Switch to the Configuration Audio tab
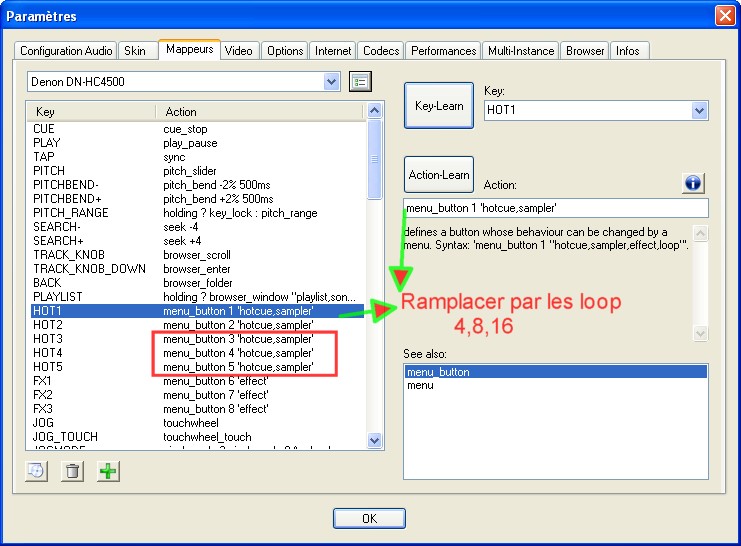 coord(66,51)
